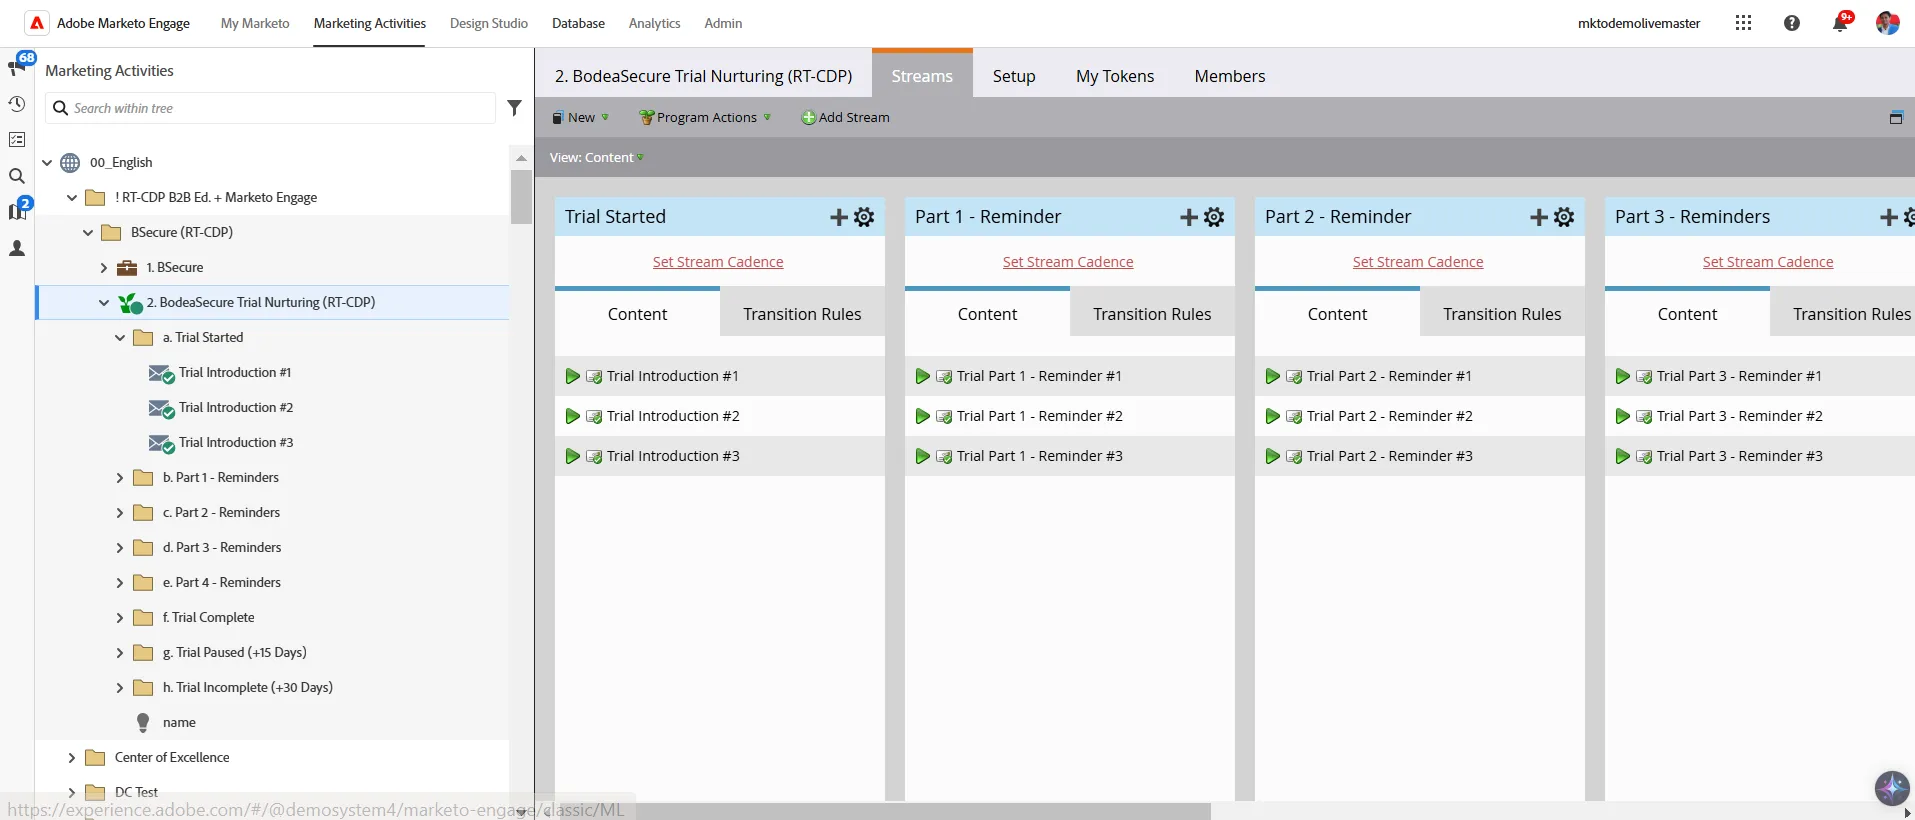
Task: Click the checklist icon in left sidebar
Action: pos(17,140)
